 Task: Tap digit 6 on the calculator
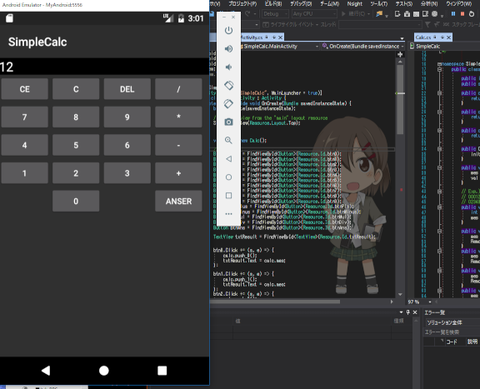click(x=127, y=145)
